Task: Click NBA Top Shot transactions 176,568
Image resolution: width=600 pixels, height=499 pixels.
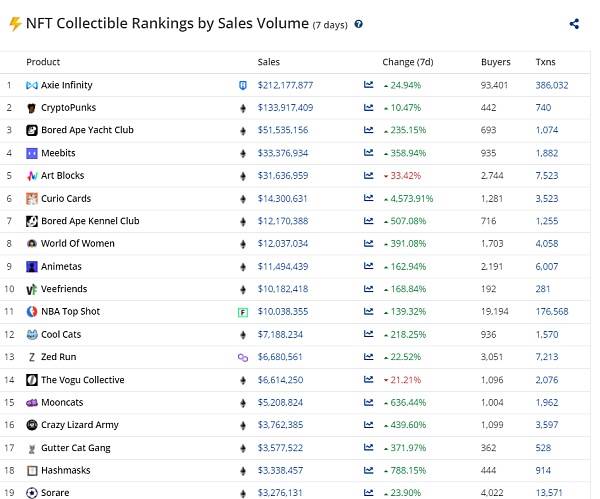Action: point(552,311)
